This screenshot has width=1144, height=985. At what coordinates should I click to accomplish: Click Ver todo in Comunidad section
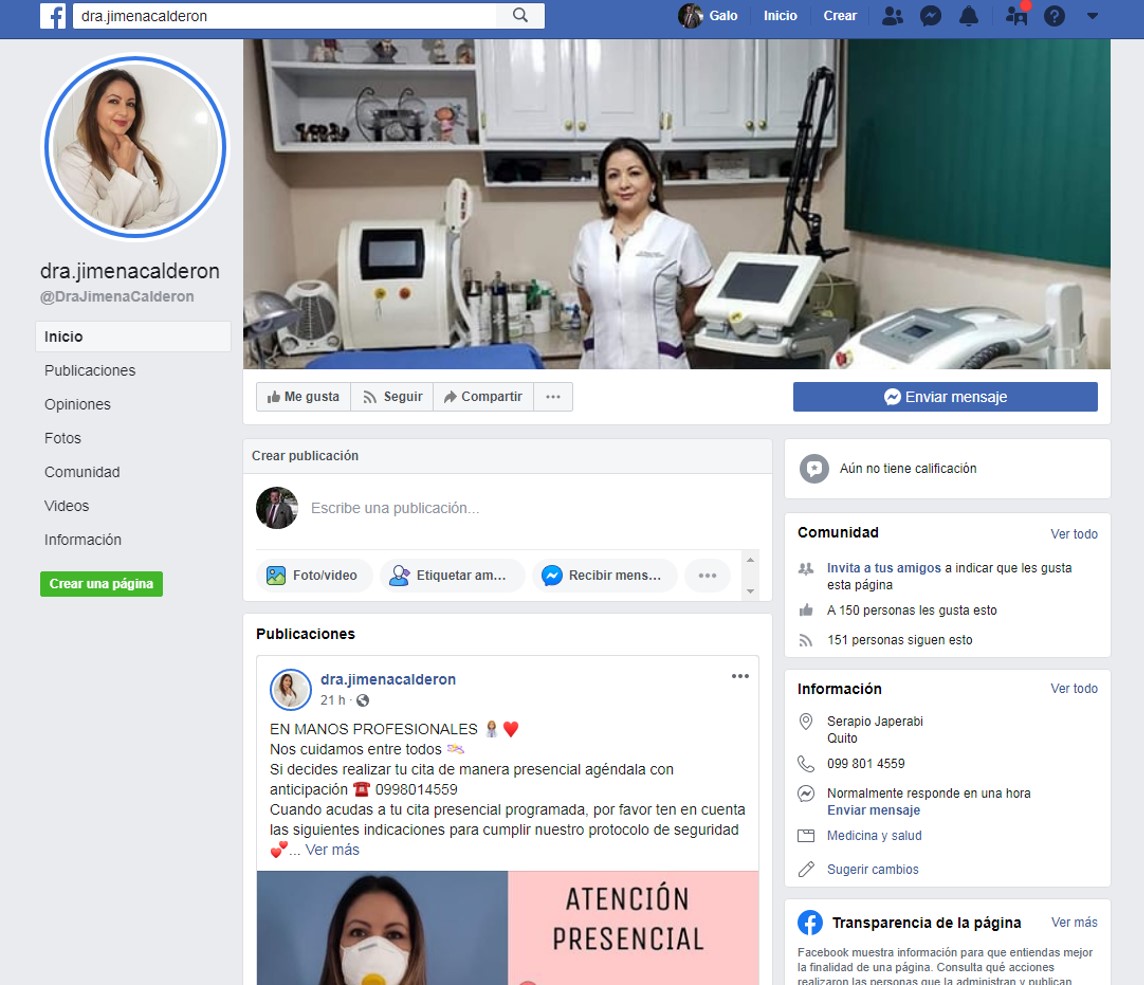1073,534
